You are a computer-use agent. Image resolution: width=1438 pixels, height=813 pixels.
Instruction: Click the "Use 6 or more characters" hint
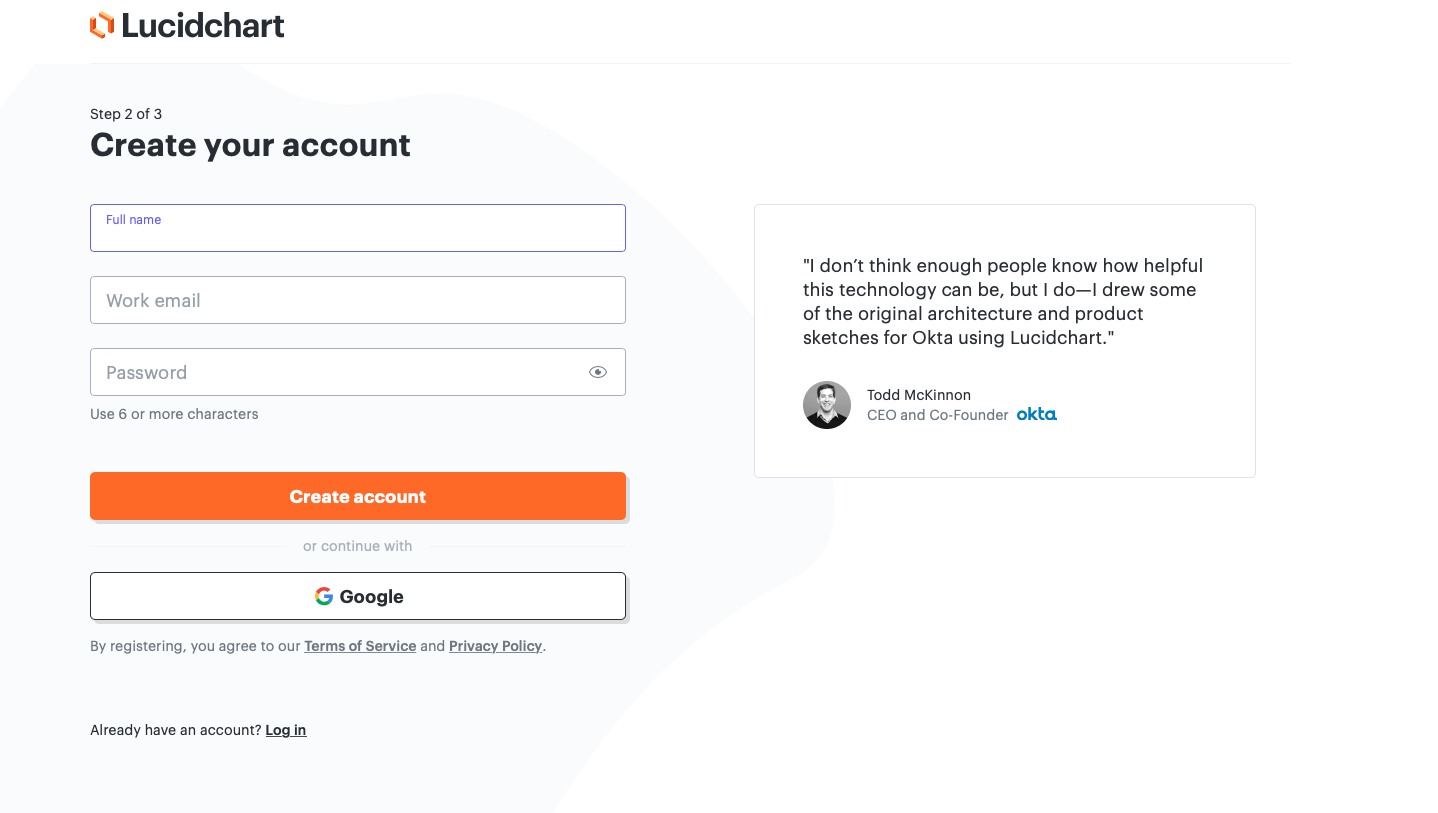pos(174,414)
